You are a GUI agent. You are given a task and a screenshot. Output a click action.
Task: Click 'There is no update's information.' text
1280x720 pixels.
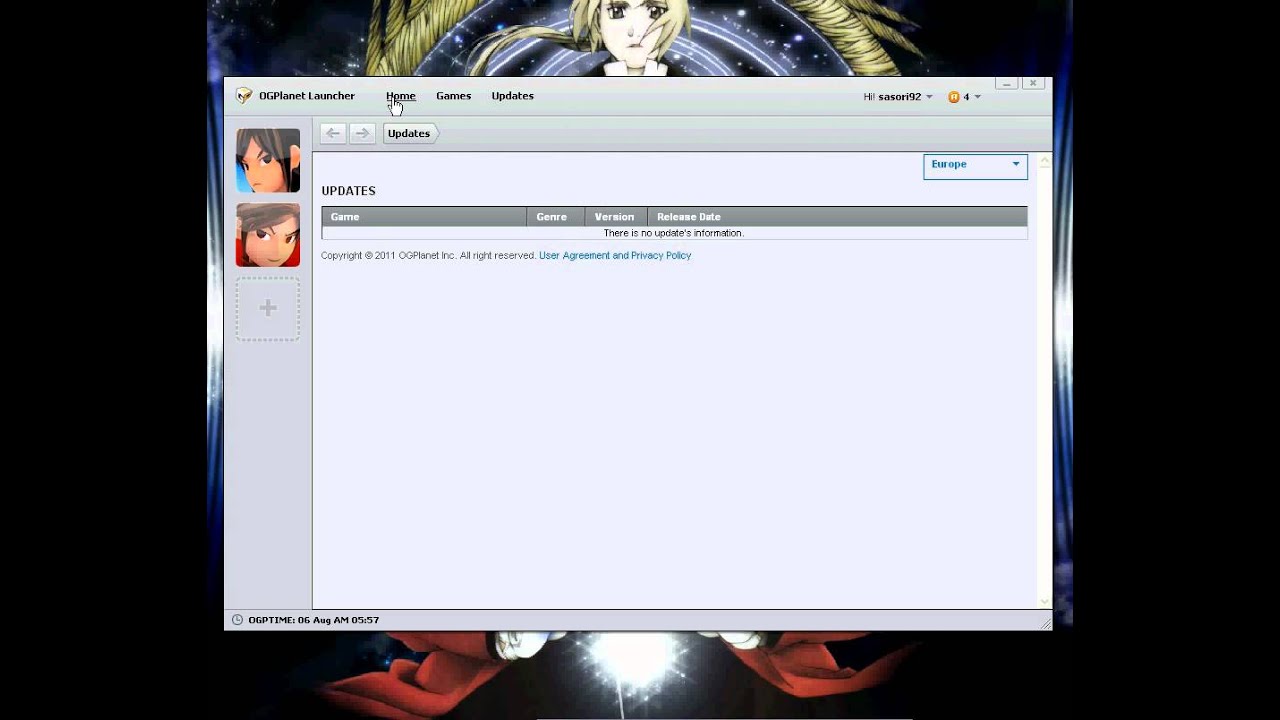674,233
